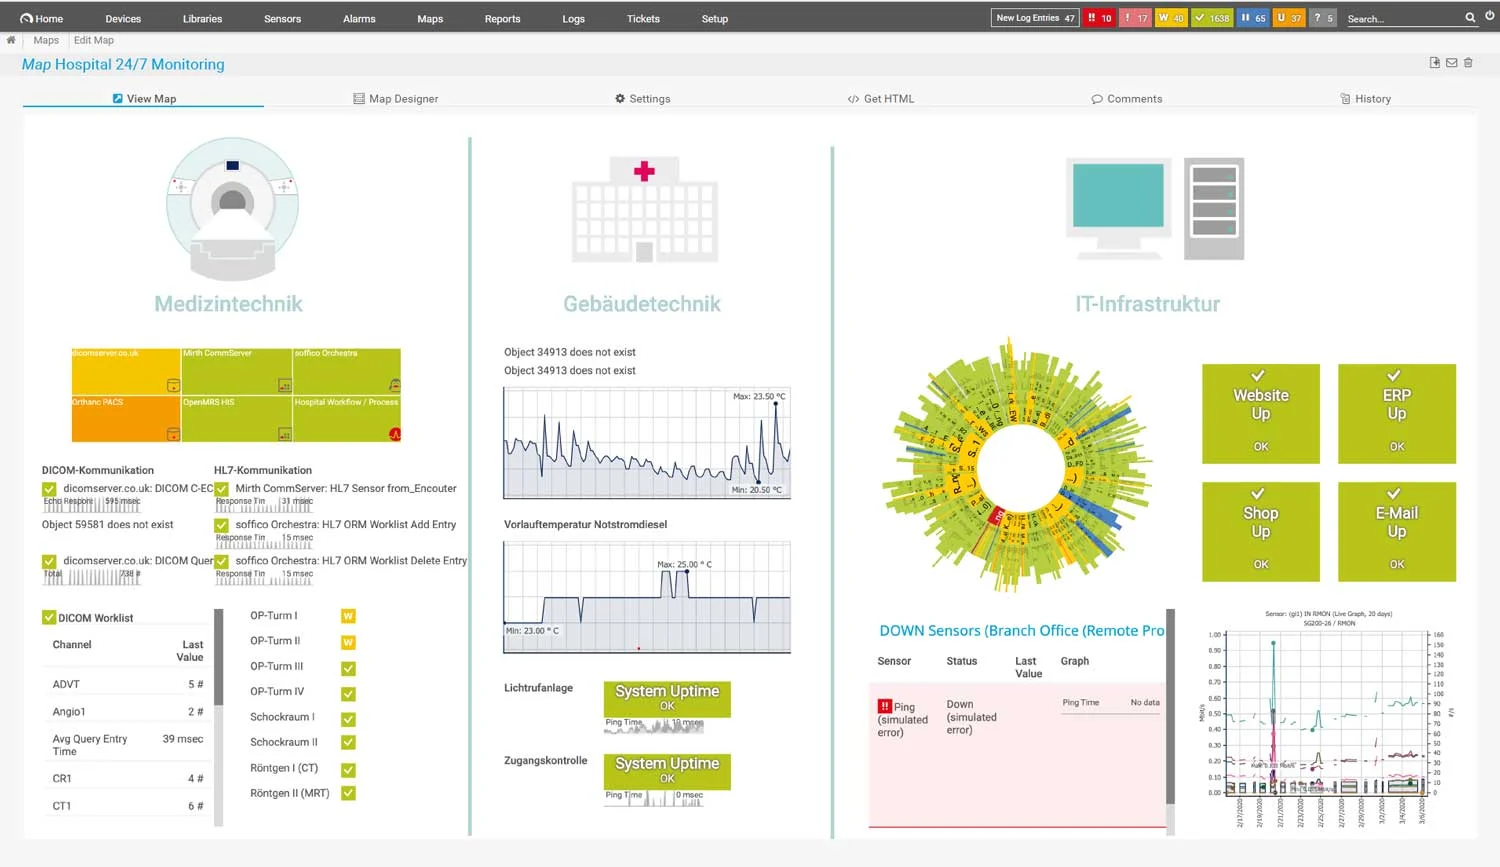The width and height of the screenshot is (1500, 867).
Task: Open the yellow warning sensors counter (40)
Action: point(1171,18)
